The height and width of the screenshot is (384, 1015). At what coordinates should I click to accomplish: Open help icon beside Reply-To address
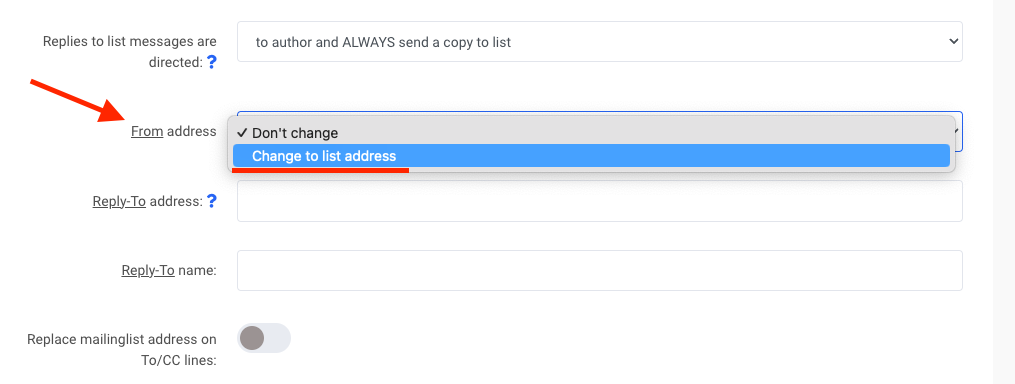pyautogui.click(x=211, y=201)
